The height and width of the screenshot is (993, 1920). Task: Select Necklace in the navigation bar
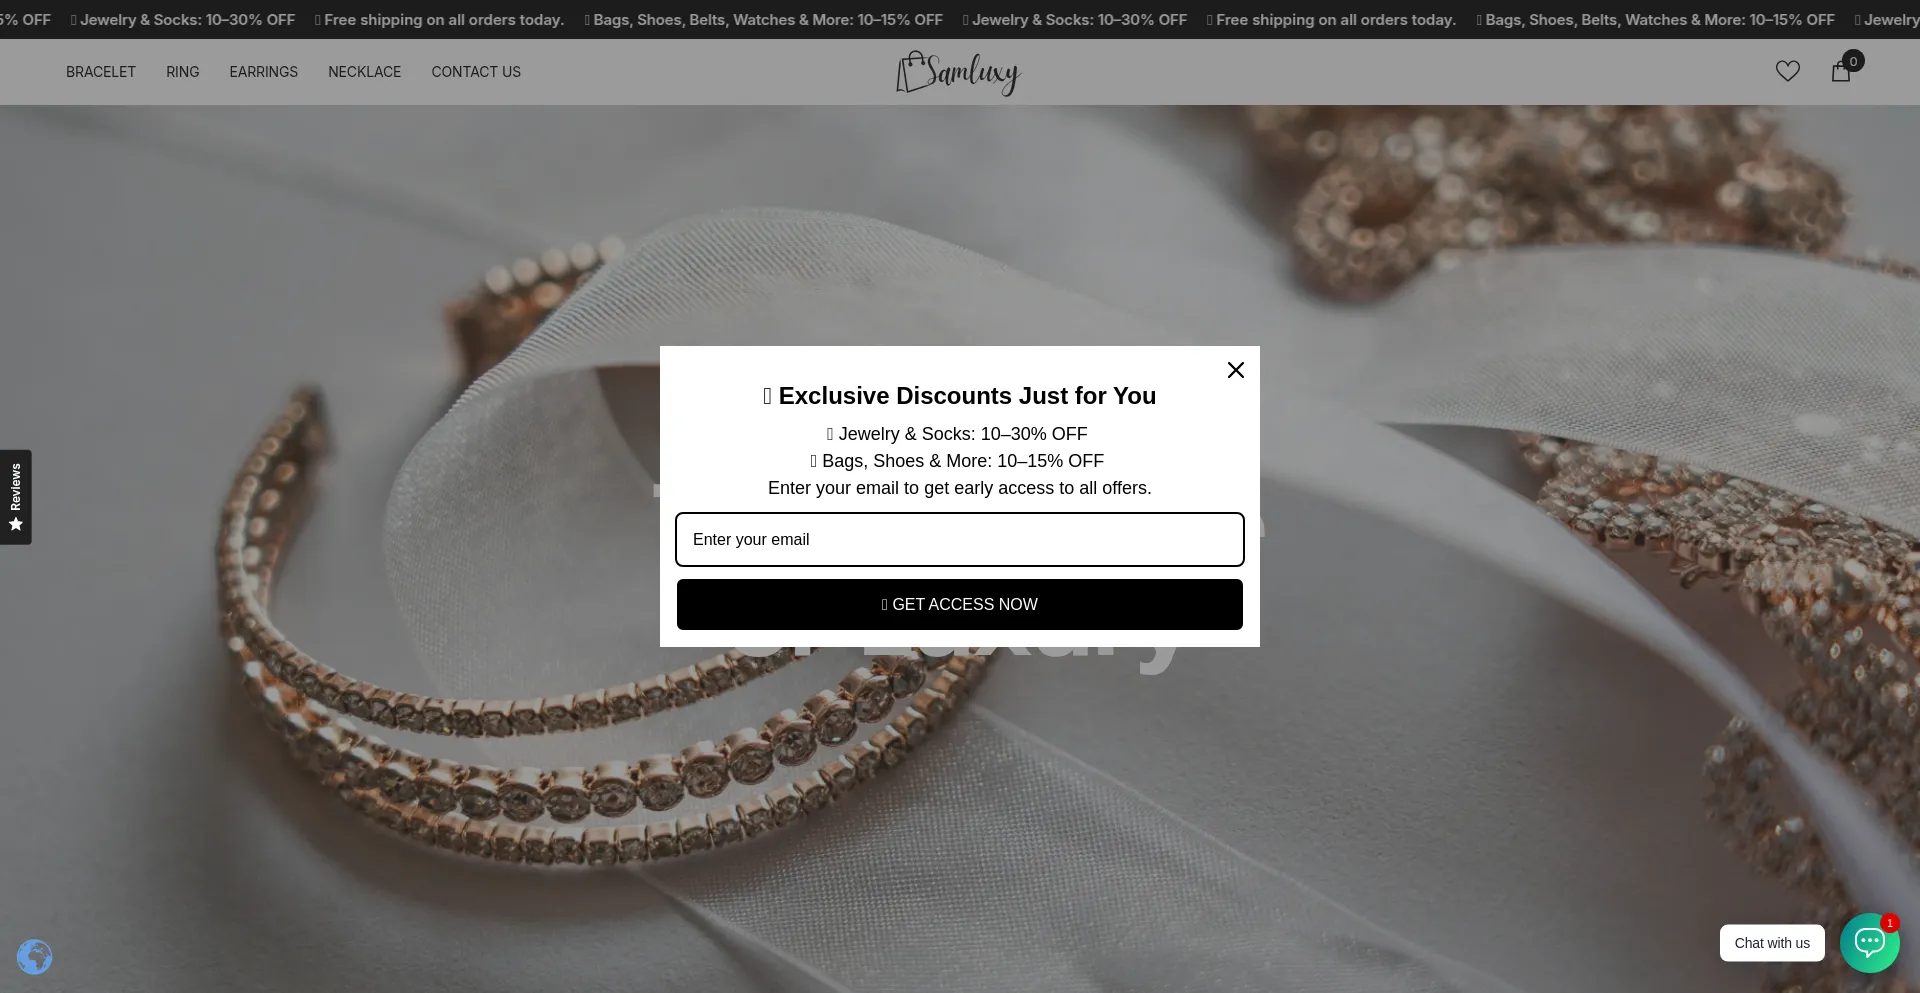click(x=364, y=72)
